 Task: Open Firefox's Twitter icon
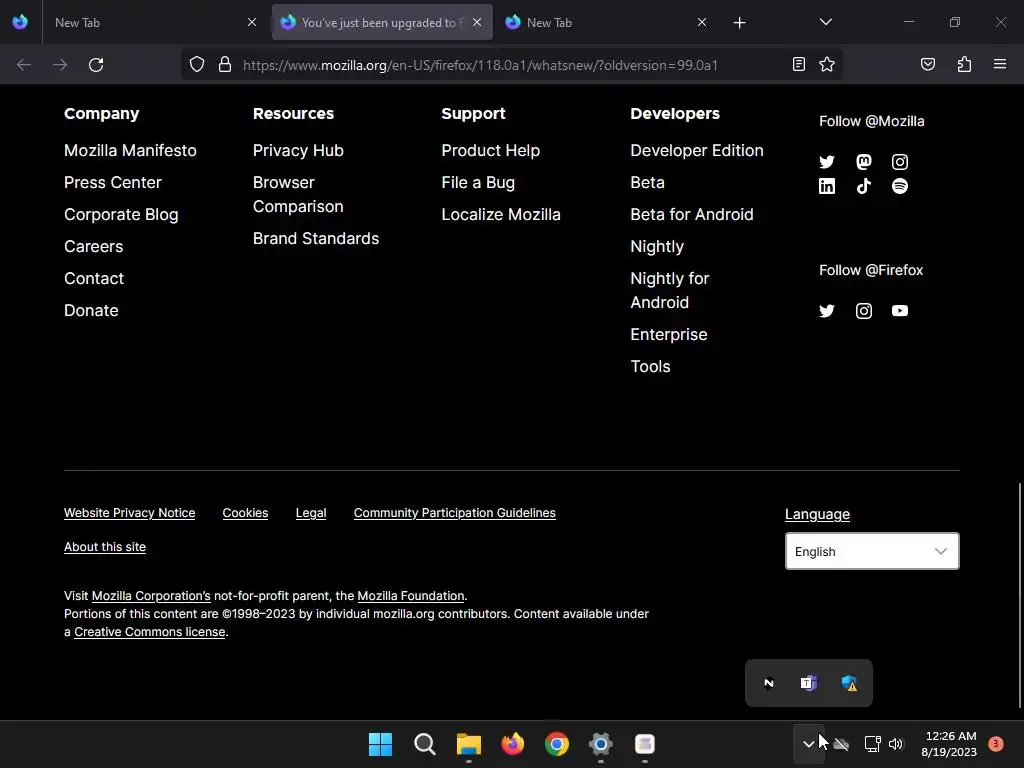[827, 311]
